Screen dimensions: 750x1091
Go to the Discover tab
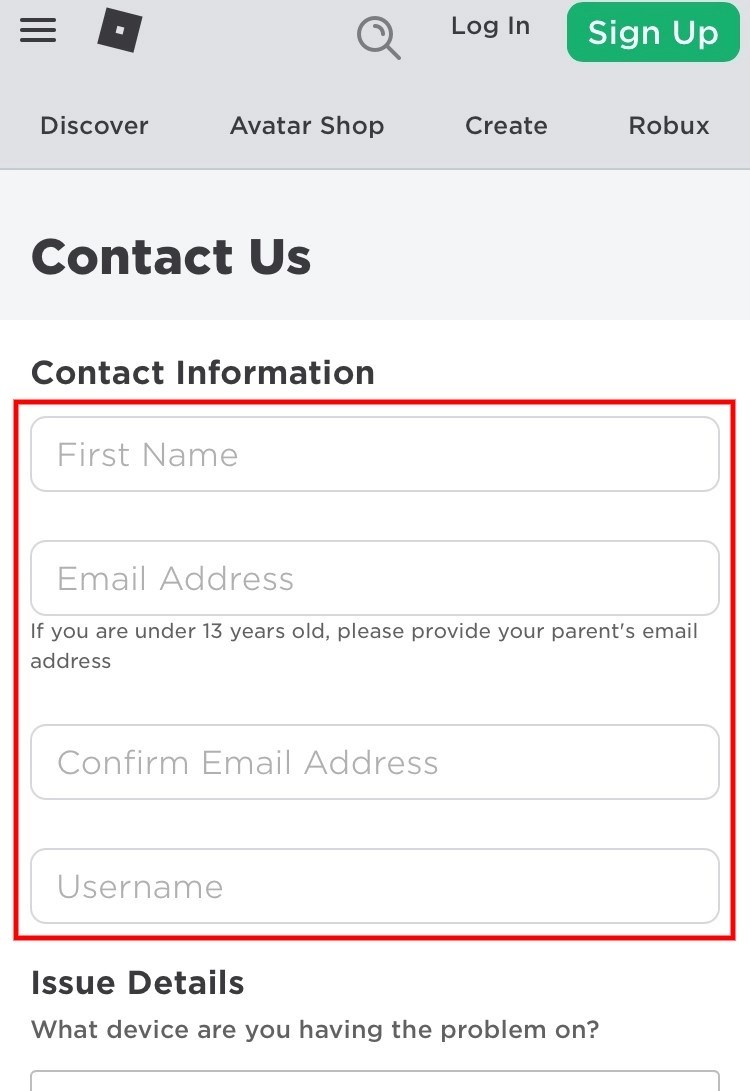[94, 126]
